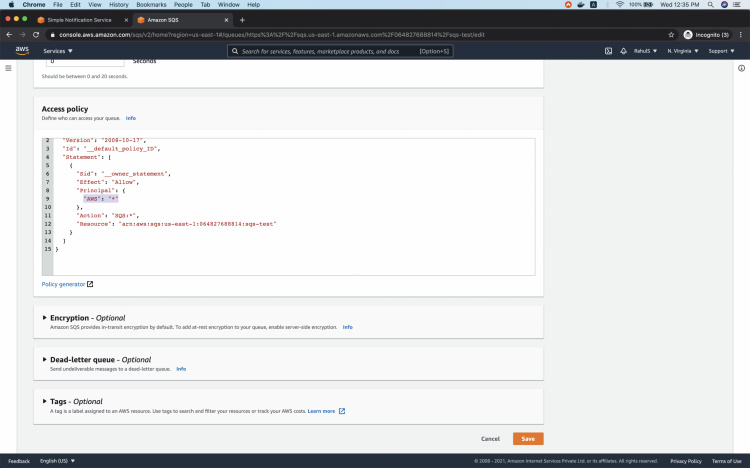Open the notifications bell
This screenshot has width=750, height=468.
pyautogui.click(x=623, y=51)
